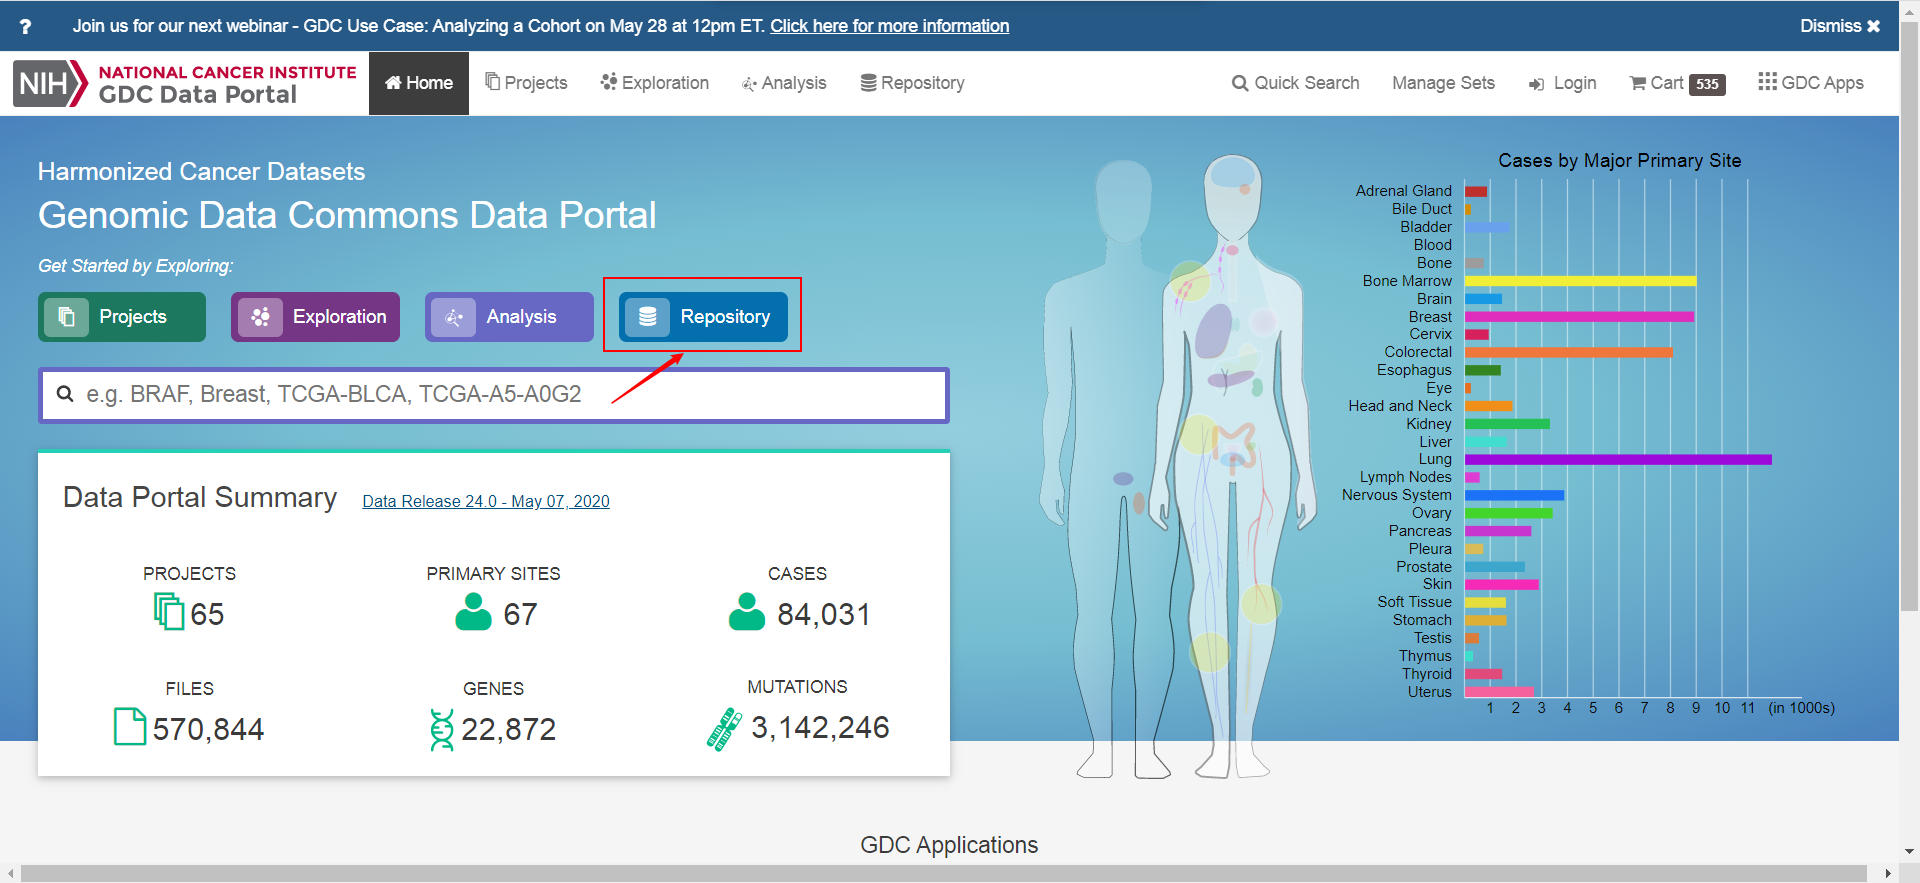Screen dimensions: 1920x883
Task: Click the Mutations count 3,142,246
Action: pyautogui.click(x=820, y=727)
